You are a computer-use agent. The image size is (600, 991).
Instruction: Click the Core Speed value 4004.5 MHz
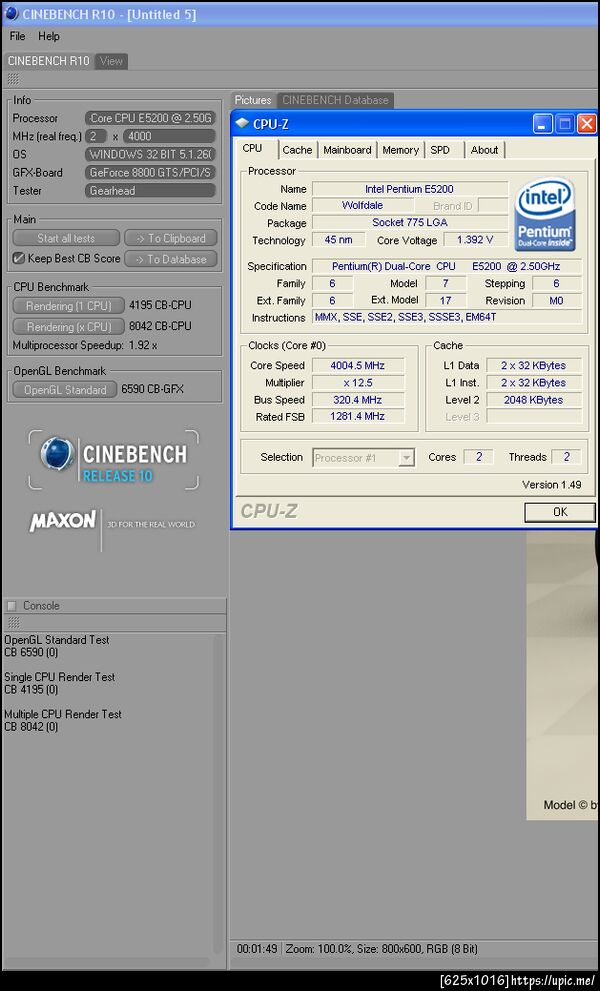358,365
